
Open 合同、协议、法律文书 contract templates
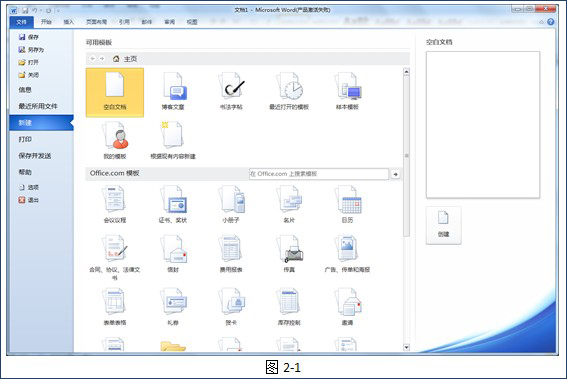[x=115, y=258]
